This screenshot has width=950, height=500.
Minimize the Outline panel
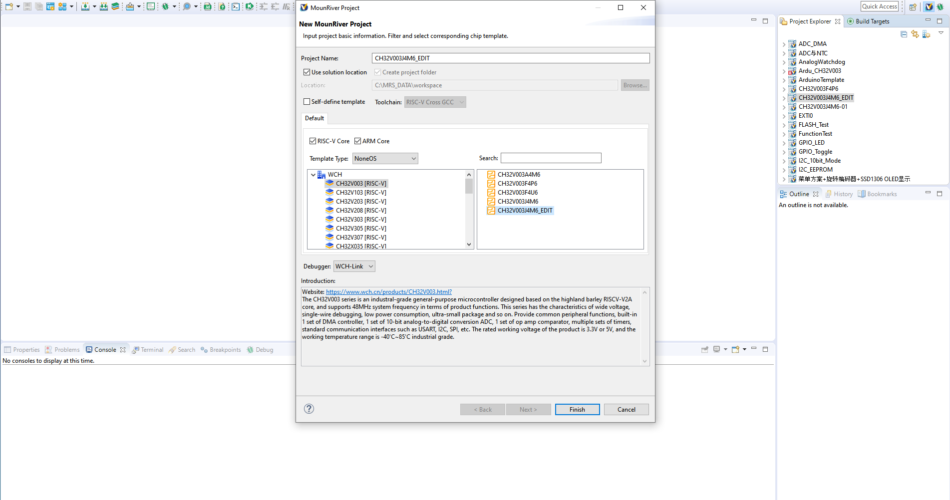928,193
